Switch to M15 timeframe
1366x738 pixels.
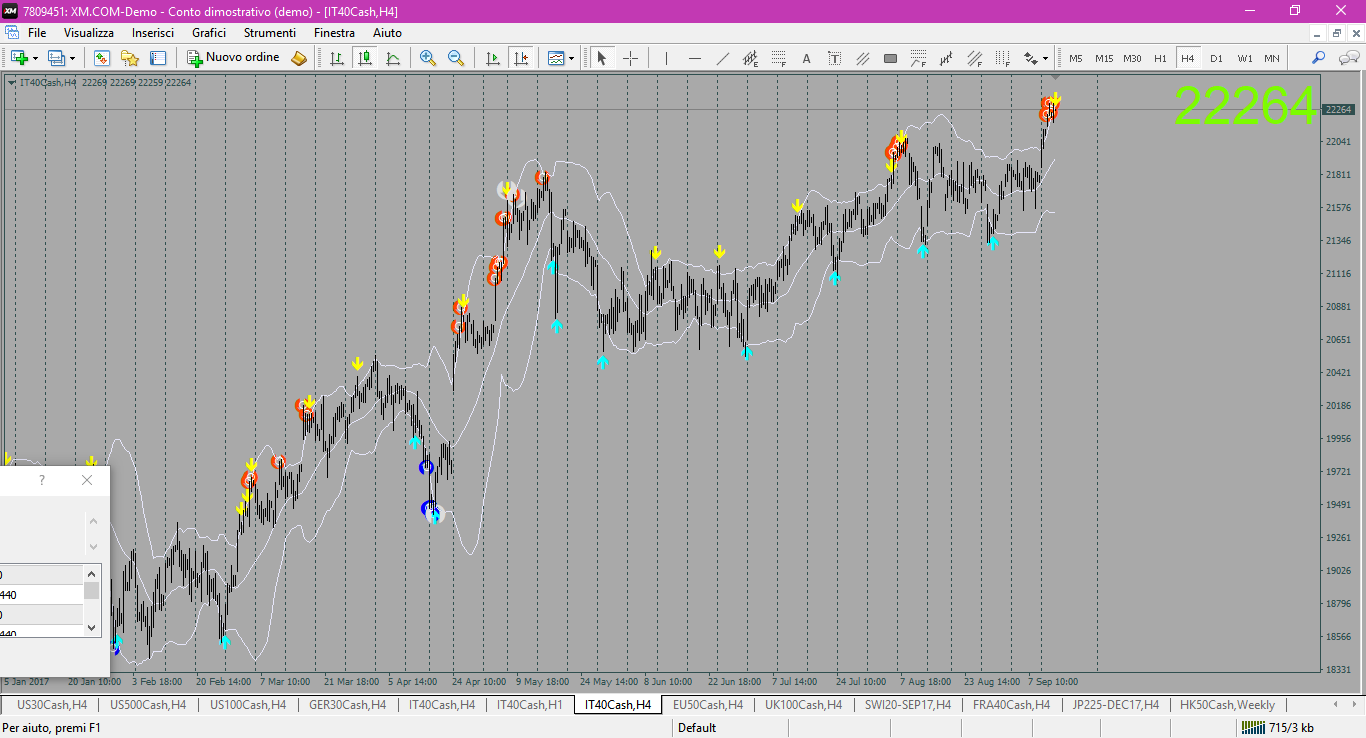click(x=1104, y=58)
